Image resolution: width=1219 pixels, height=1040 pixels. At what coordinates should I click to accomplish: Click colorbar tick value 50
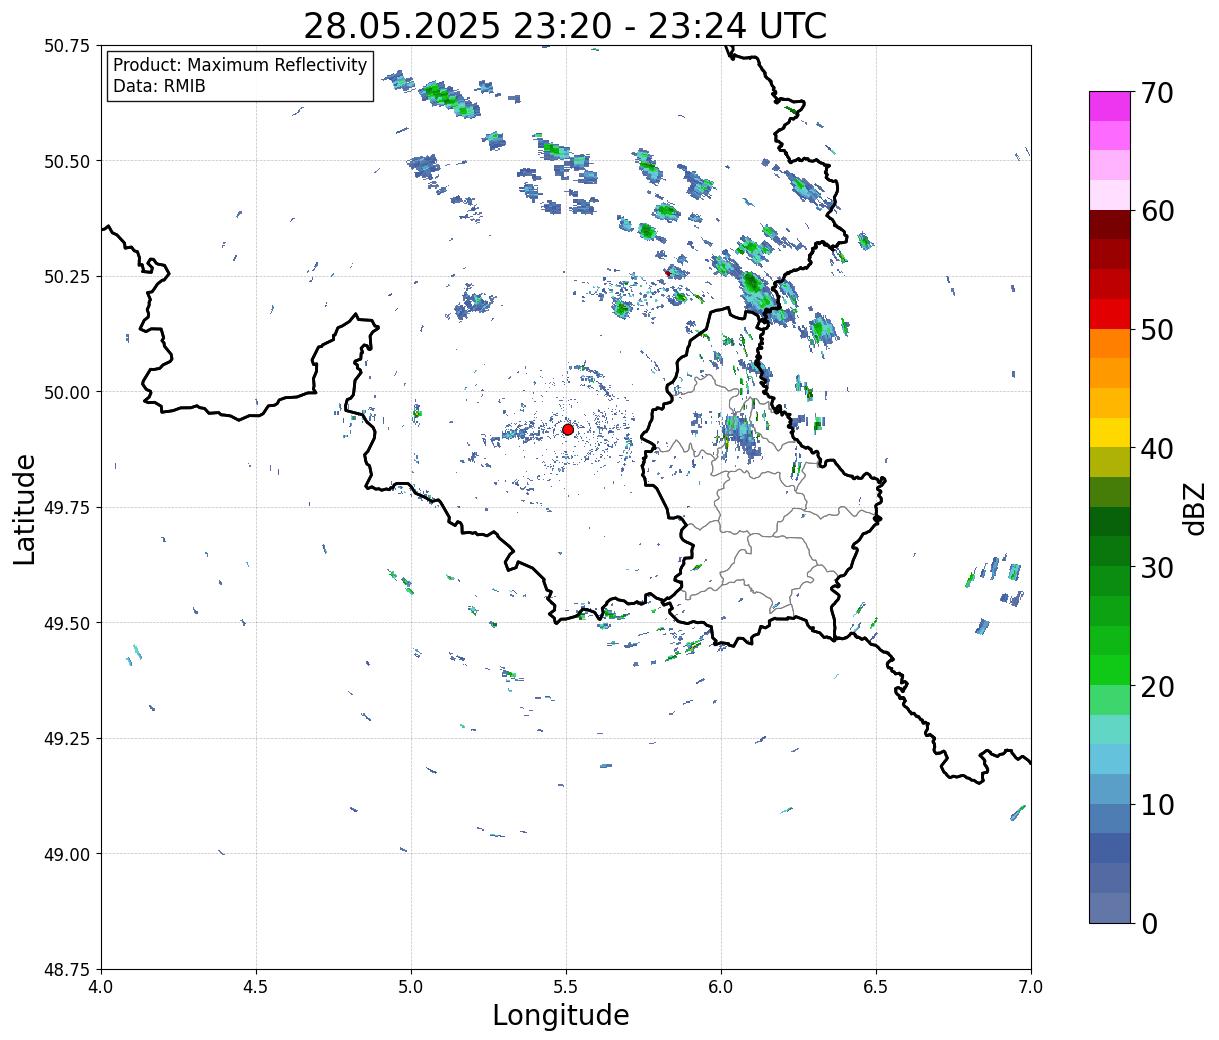tap(1156, 330)
